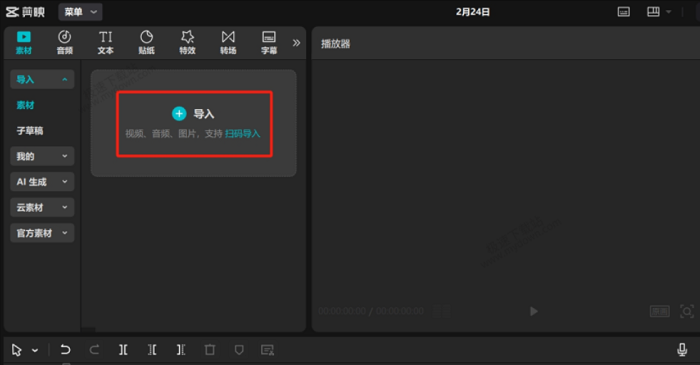The height and width of the screenshot is (365, 700).
Task: Open the 菜单 menu dropdown
Action: (x=80, y=12)
